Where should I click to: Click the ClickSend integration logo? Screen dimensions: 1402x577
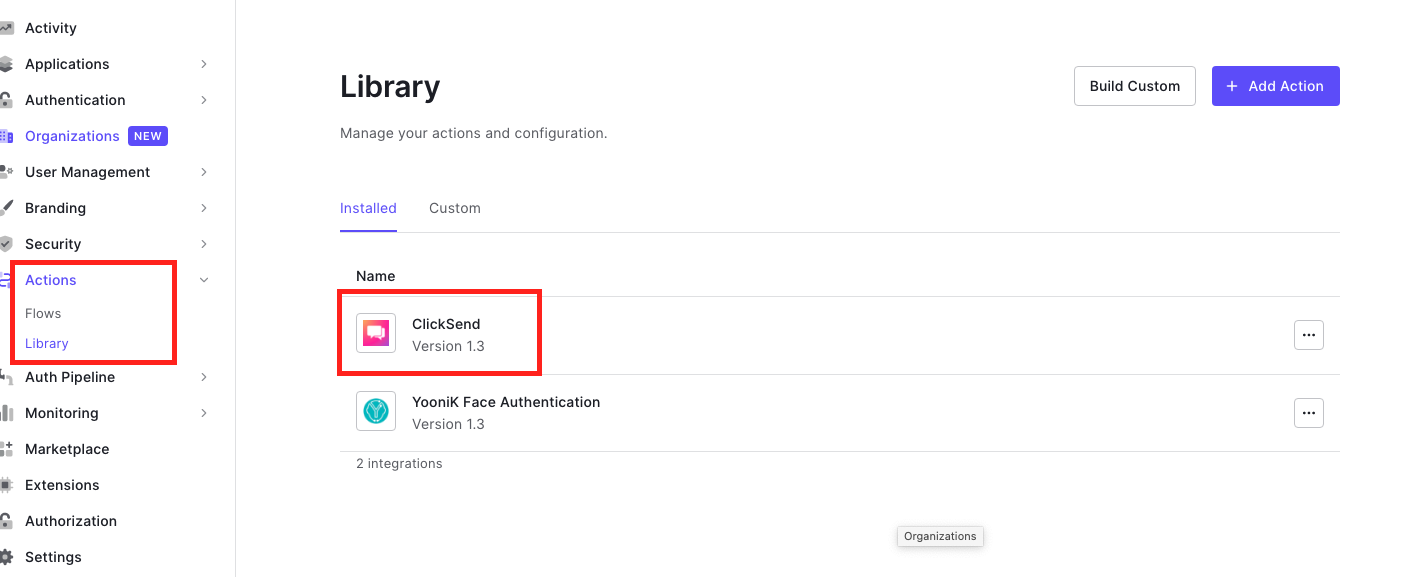tap(375, 334)
